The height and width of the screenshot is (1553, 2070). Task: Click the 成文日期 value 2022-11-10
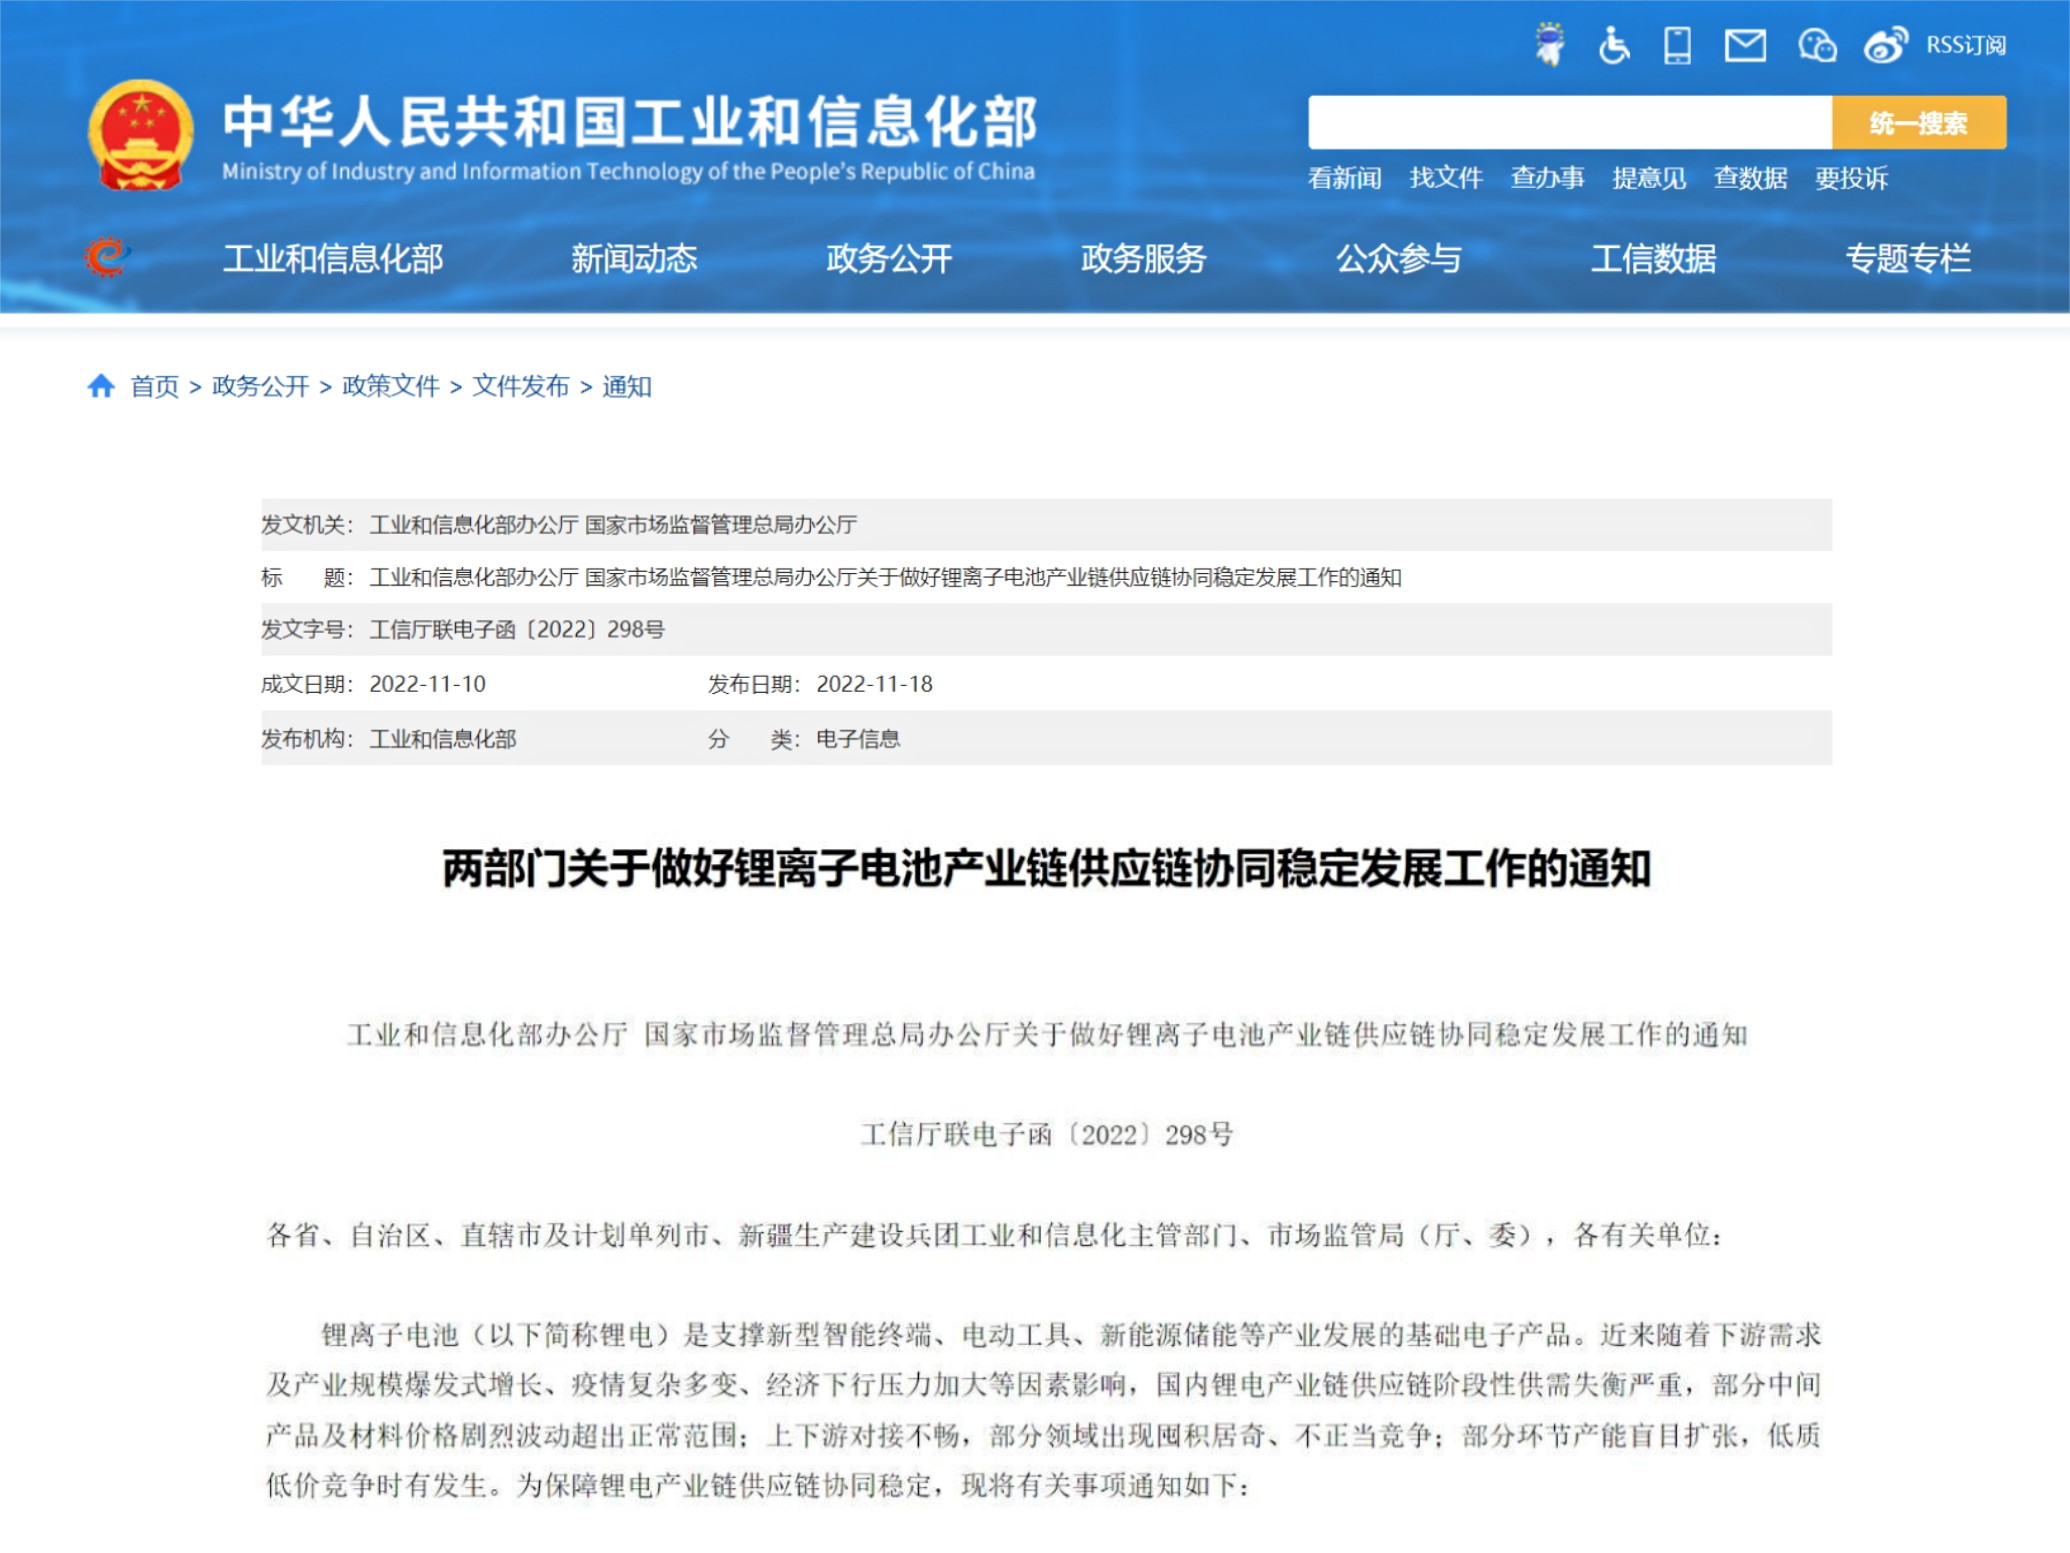point(428,684)
